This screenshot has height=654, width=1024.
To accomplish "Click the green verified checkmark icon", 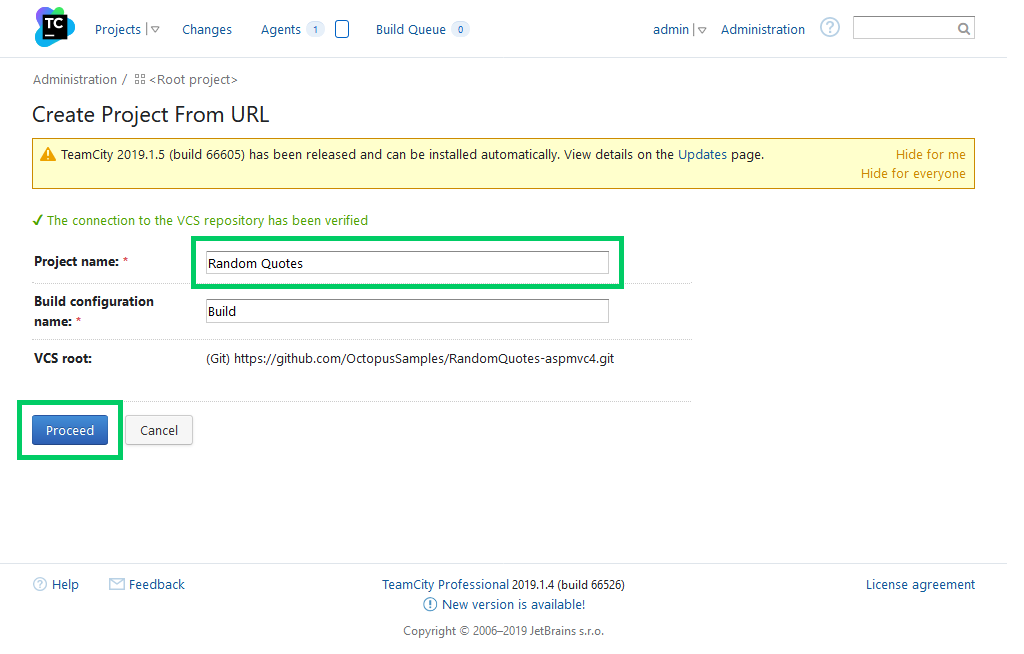I will click(x=38, y=220).
